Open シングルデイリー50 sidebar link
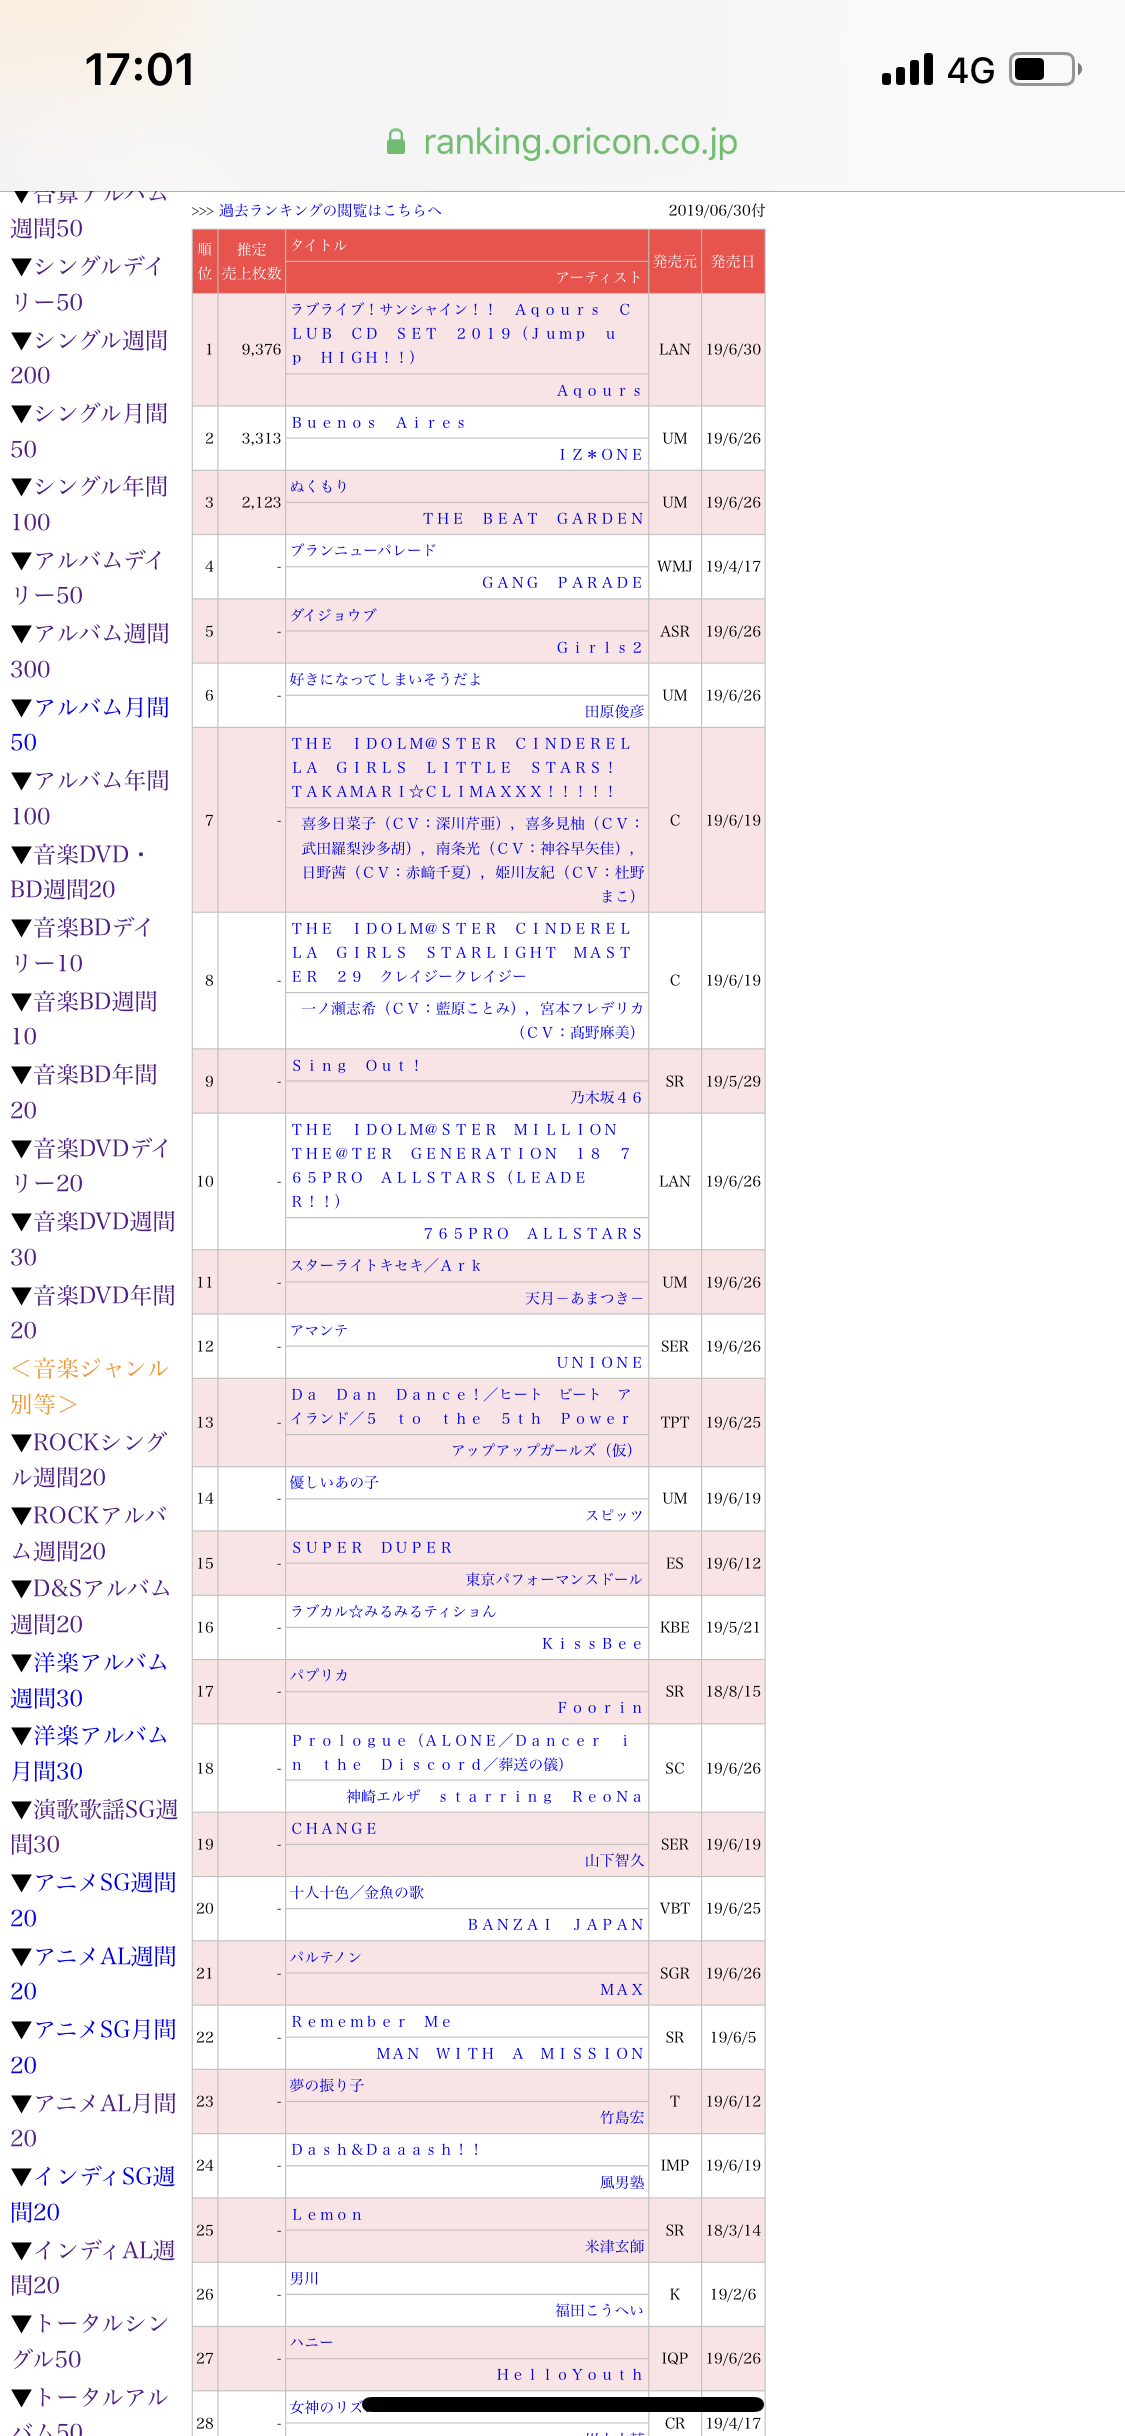This screenshot has height=2436, width=1125. coord(87,284)
